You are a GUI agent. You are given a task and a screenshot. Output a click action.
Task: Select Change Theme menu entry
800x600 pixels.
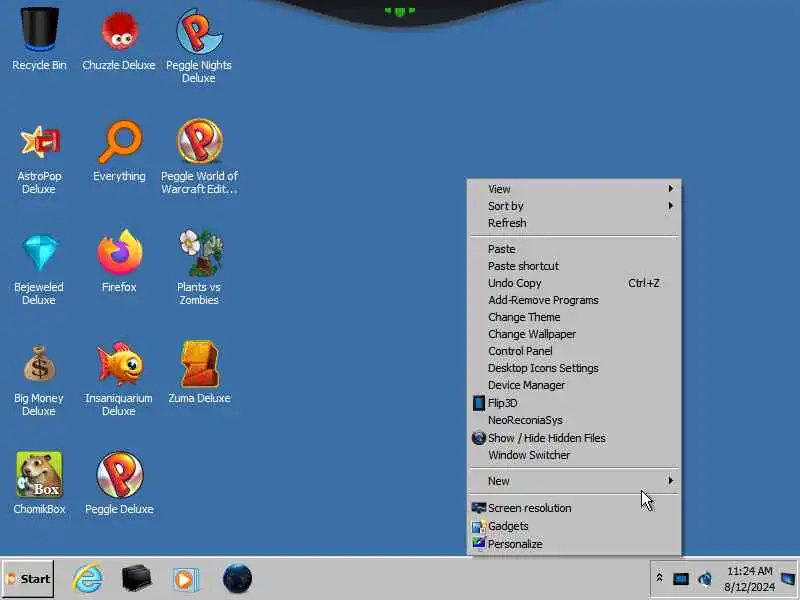click(574, 317)
